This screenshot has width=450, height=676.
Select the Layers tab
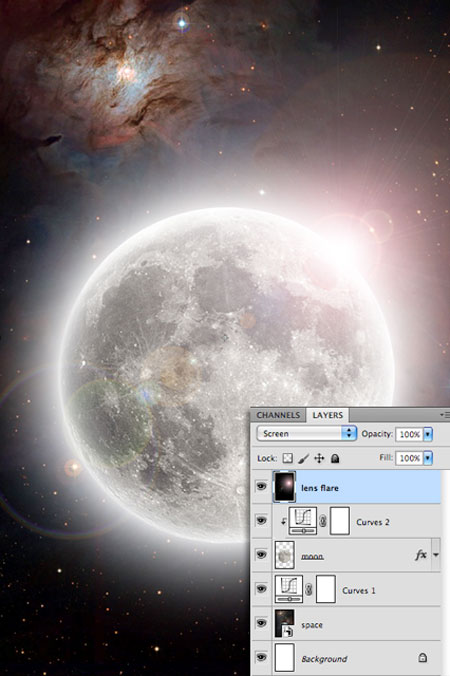click(x=328, y=415)
